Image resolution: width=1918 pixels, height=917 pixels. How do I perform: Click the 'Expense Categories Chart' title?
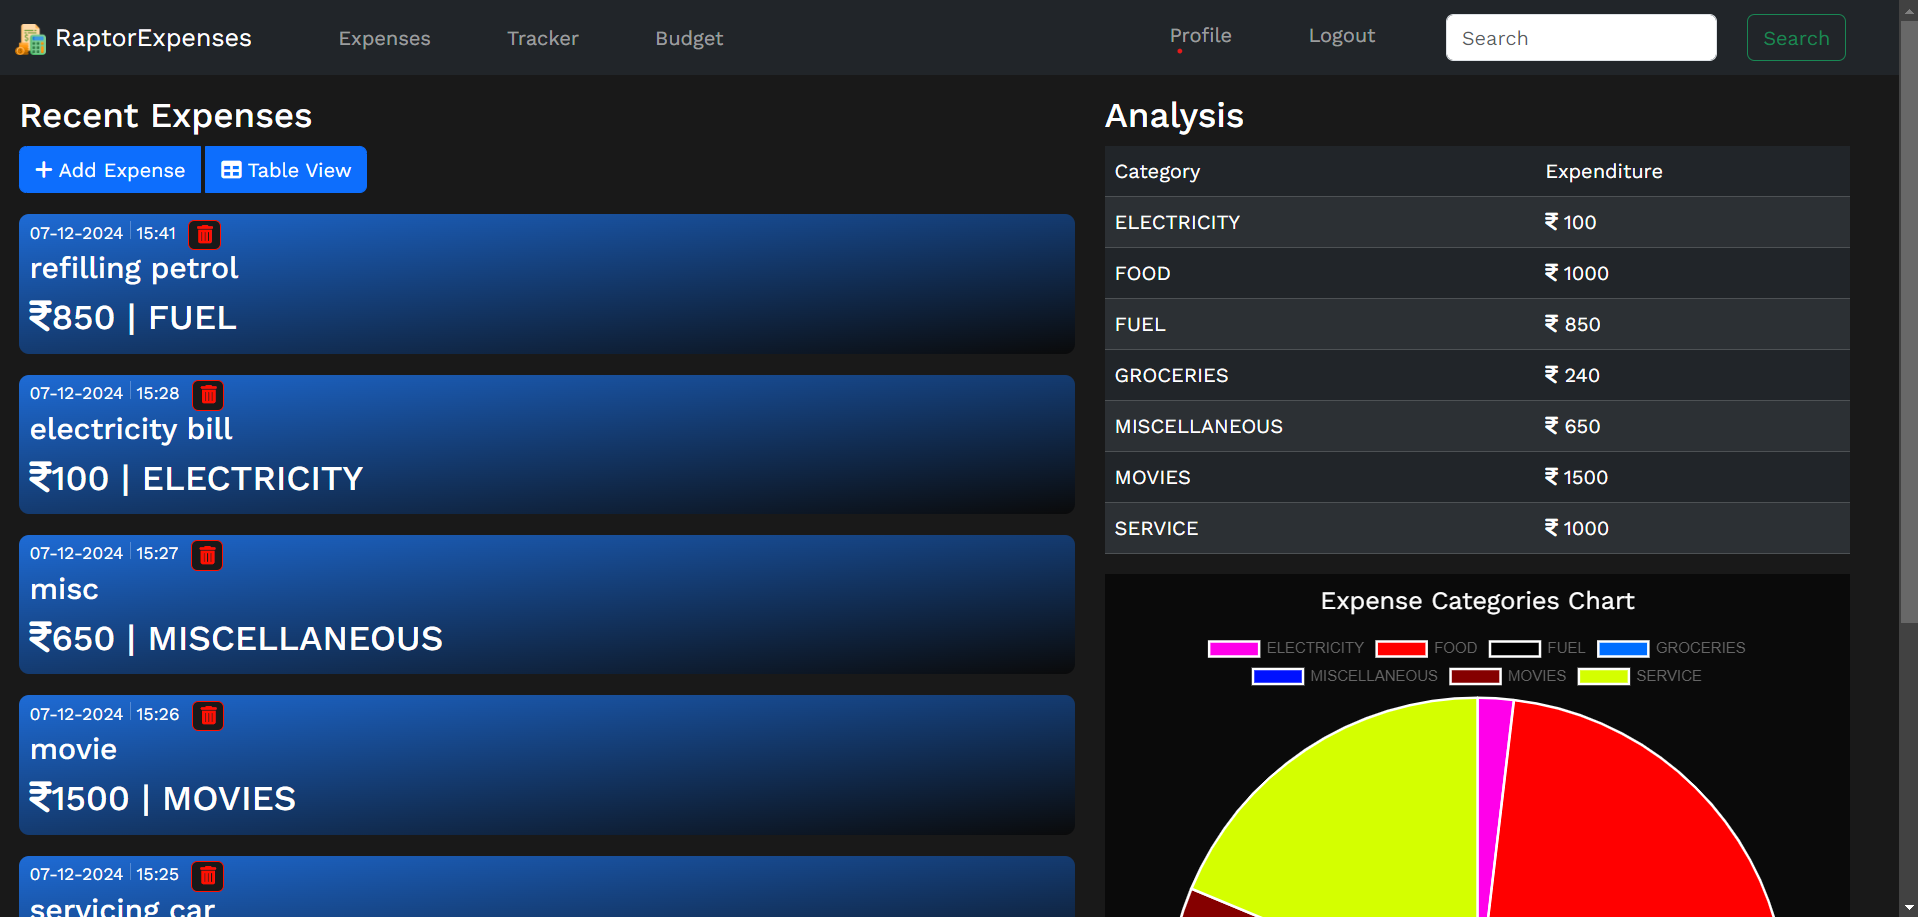pyautogui.click(x=1477, y=601)
